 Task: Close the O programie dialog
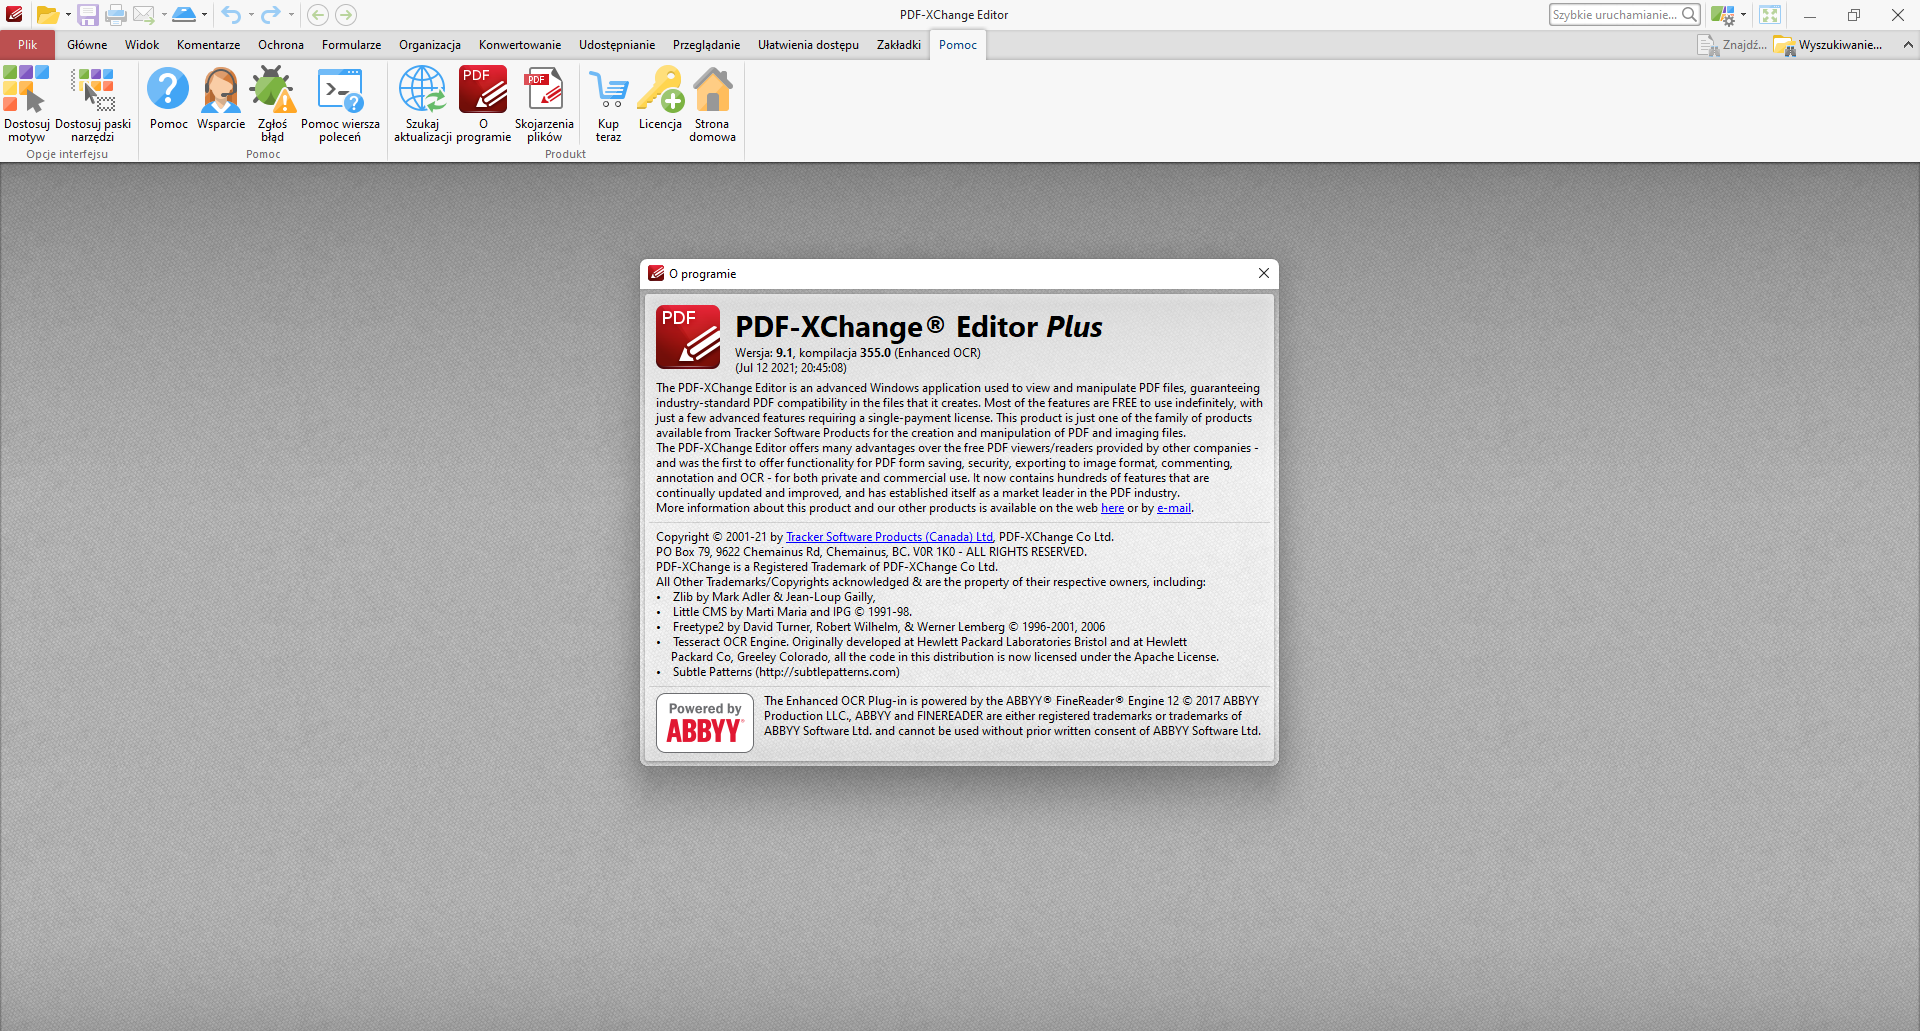click(1264, 273)
